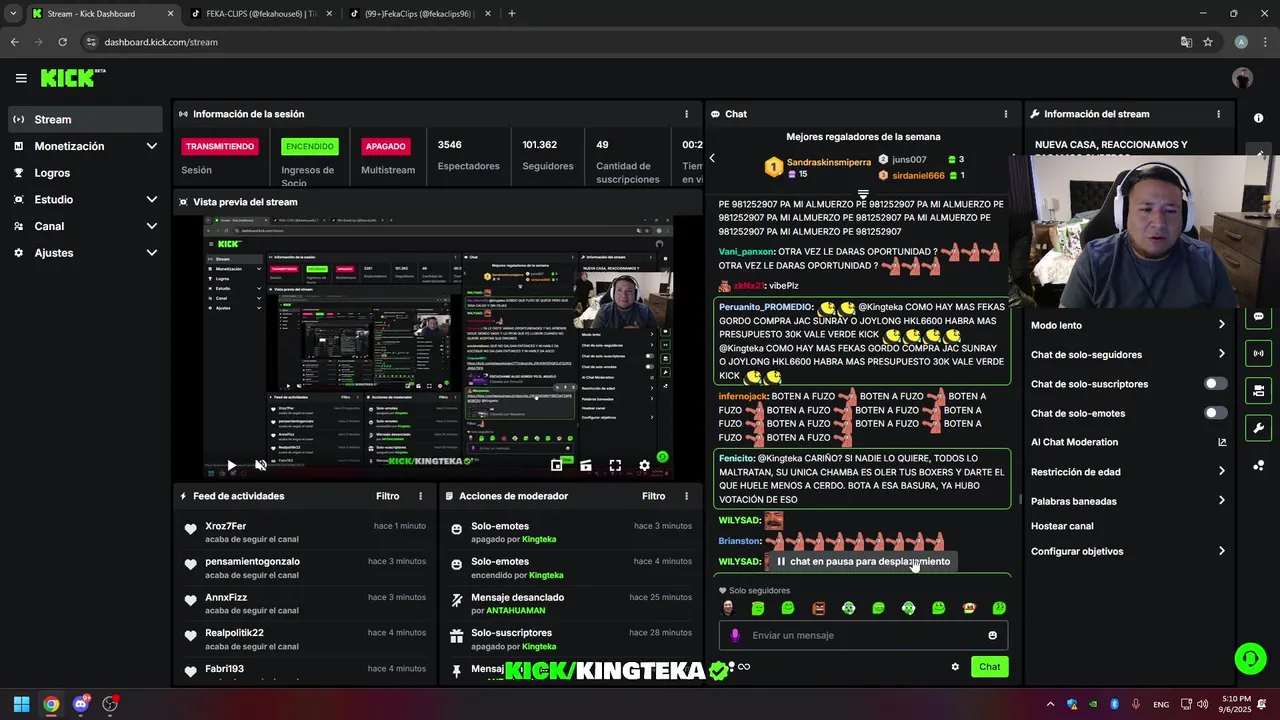This screenshot has height=720, width=1280.
Task: Open Discord from the taskbar
Action: pyautogui.click(x=81, y=704)
